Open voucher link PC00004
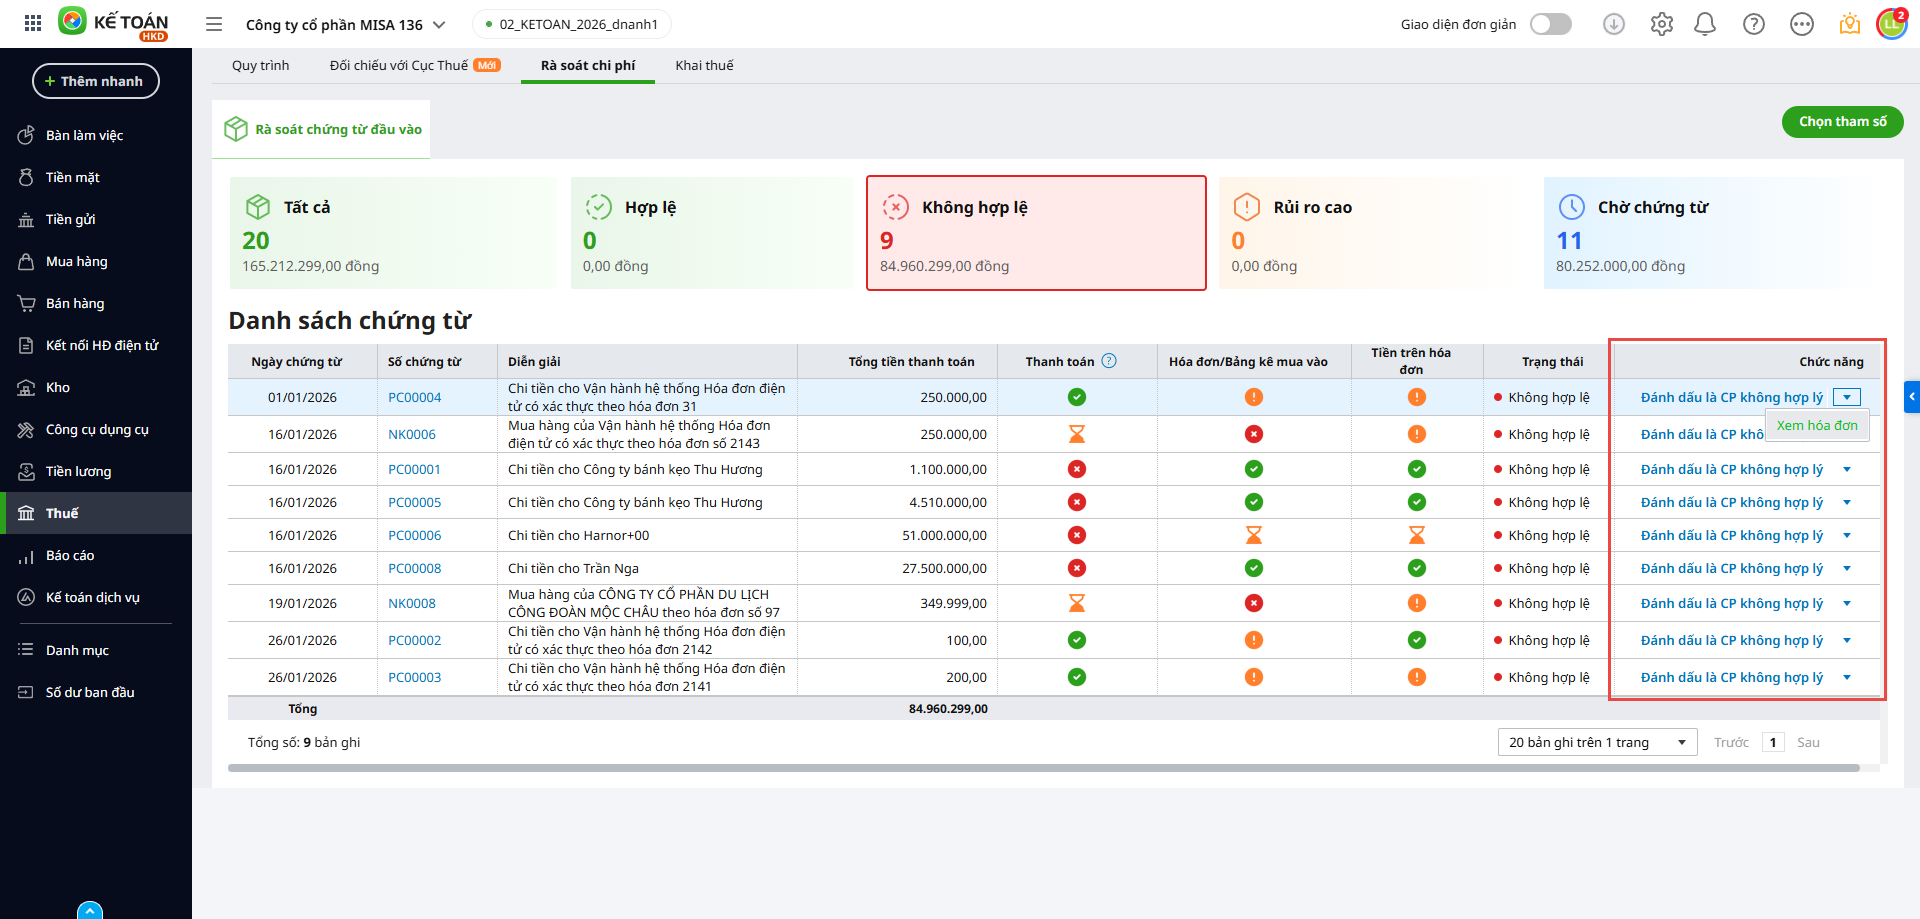Viewport: 1920px width, 919px height. tap(414, 397)
